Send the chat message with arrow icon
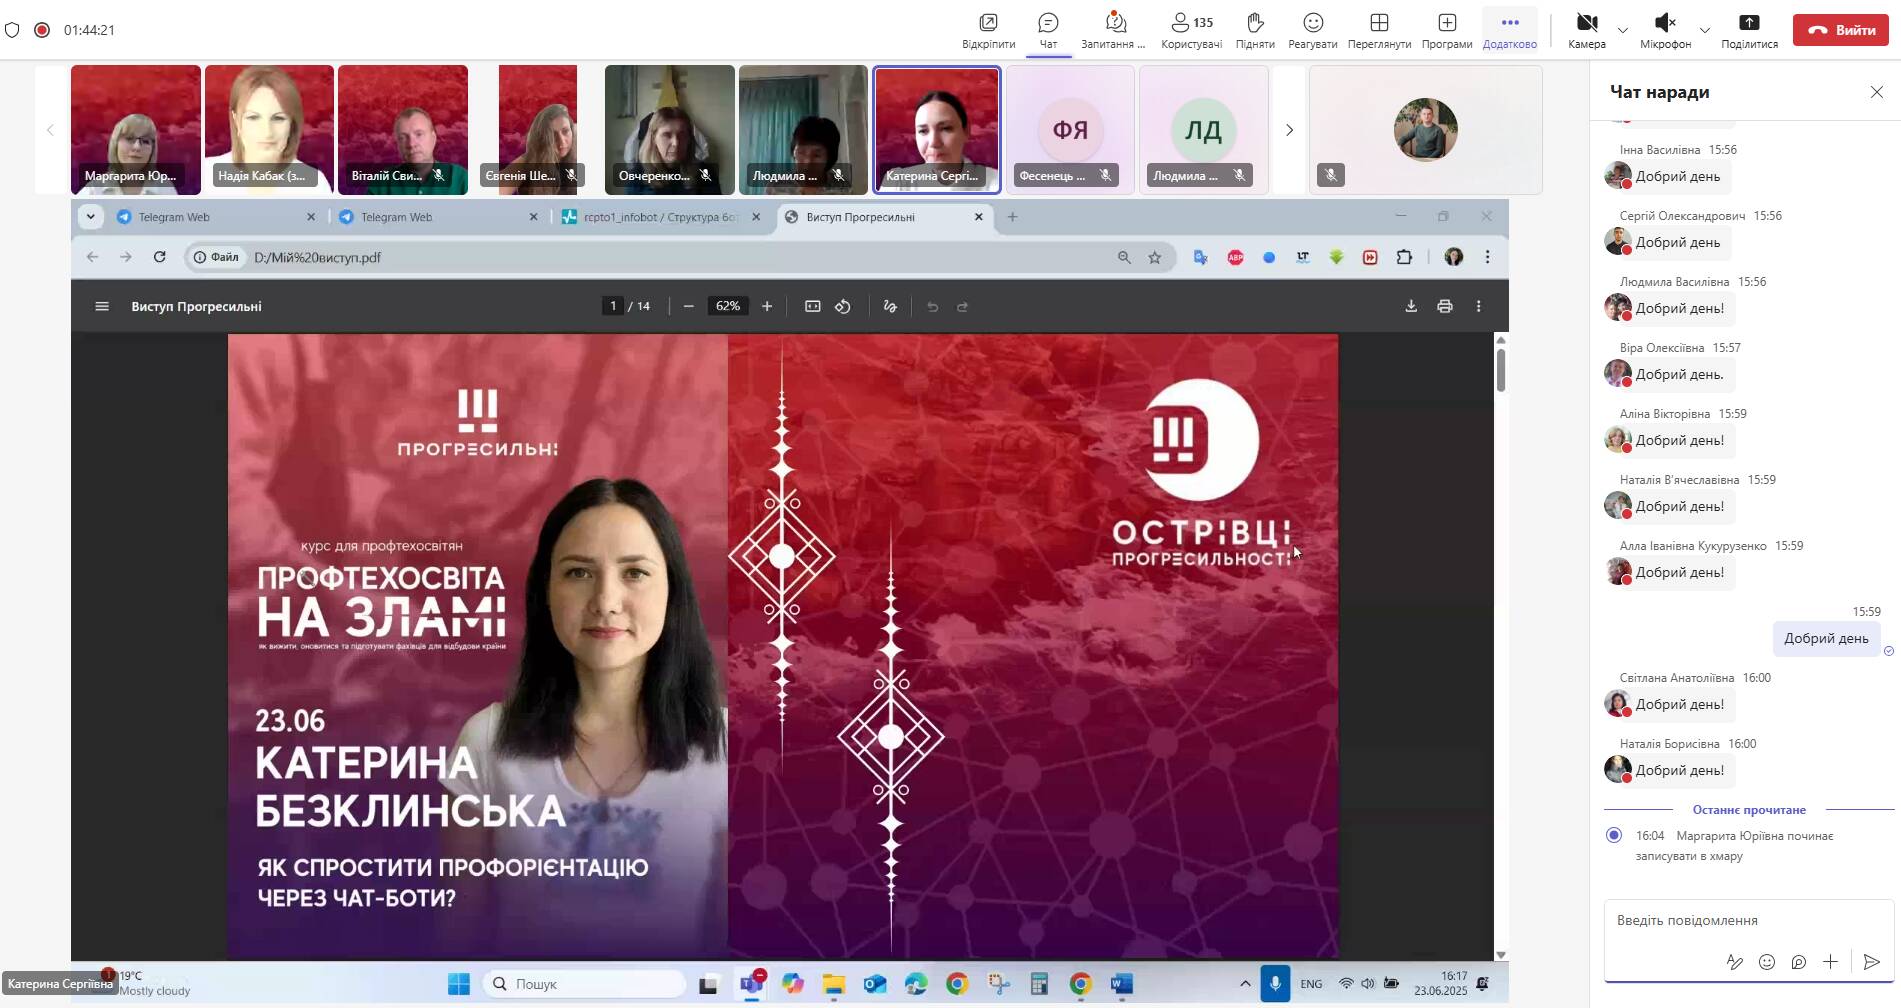Viewport: 1901px width, 1008px height. [x=1872, y=962]
